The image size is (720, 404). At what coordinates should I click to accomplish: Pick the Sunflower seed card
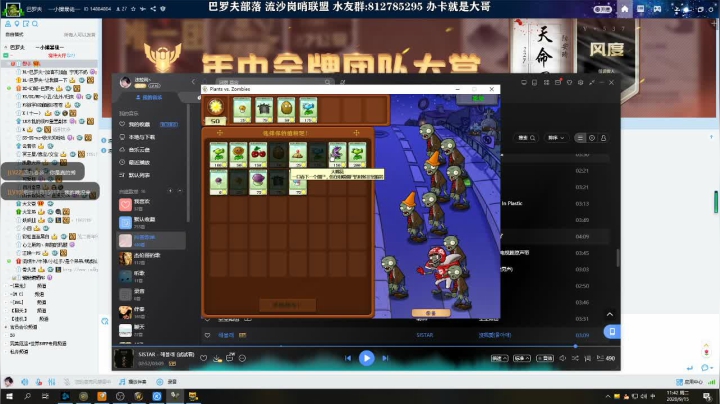(x=238, y=154)
